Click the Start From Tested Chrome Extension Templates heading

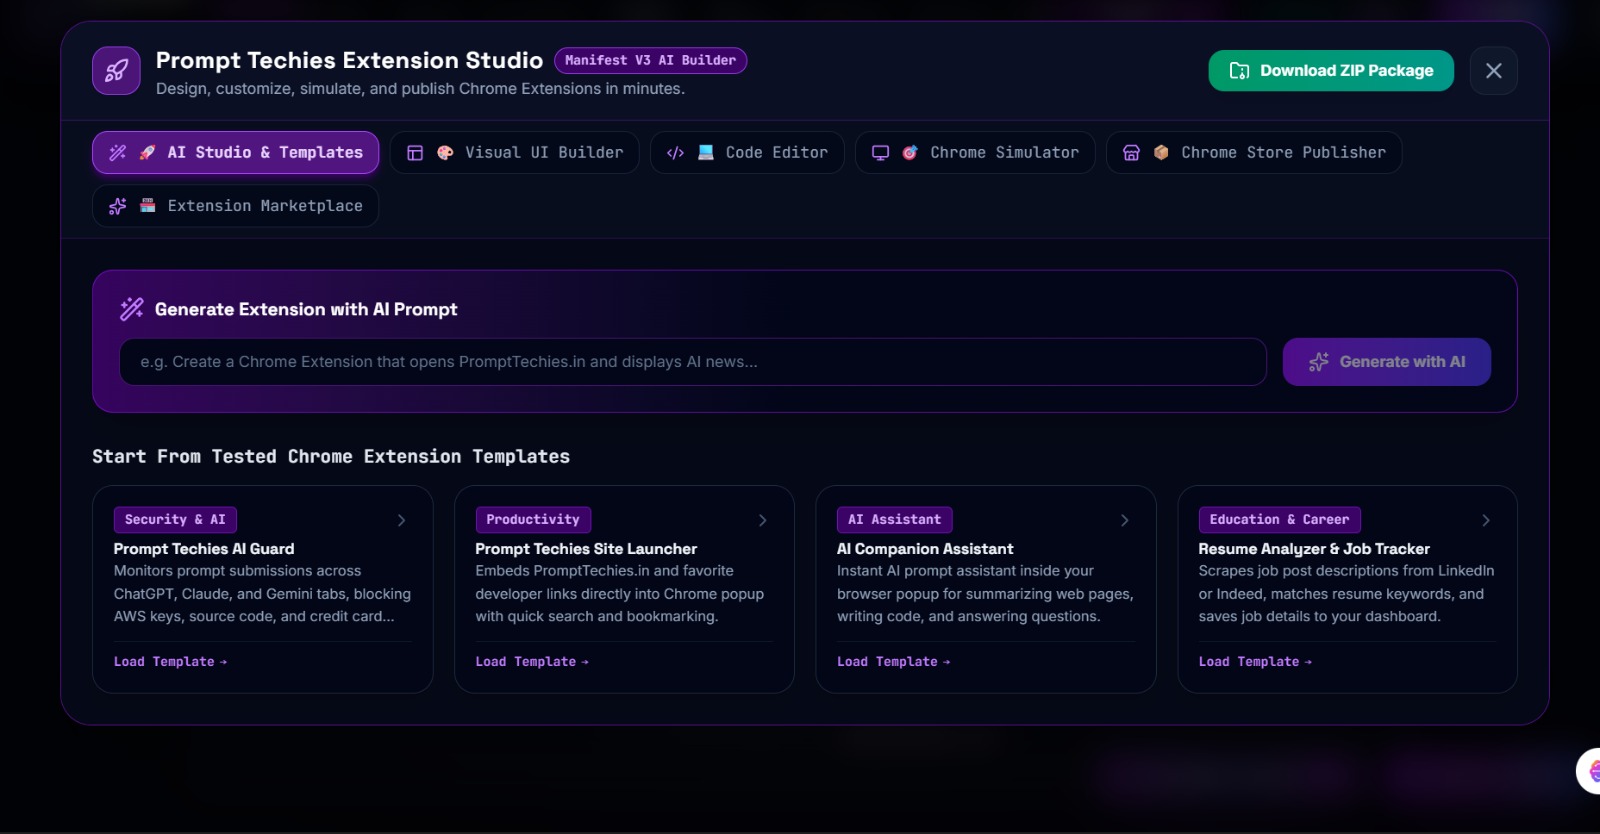tap(331, 457)
